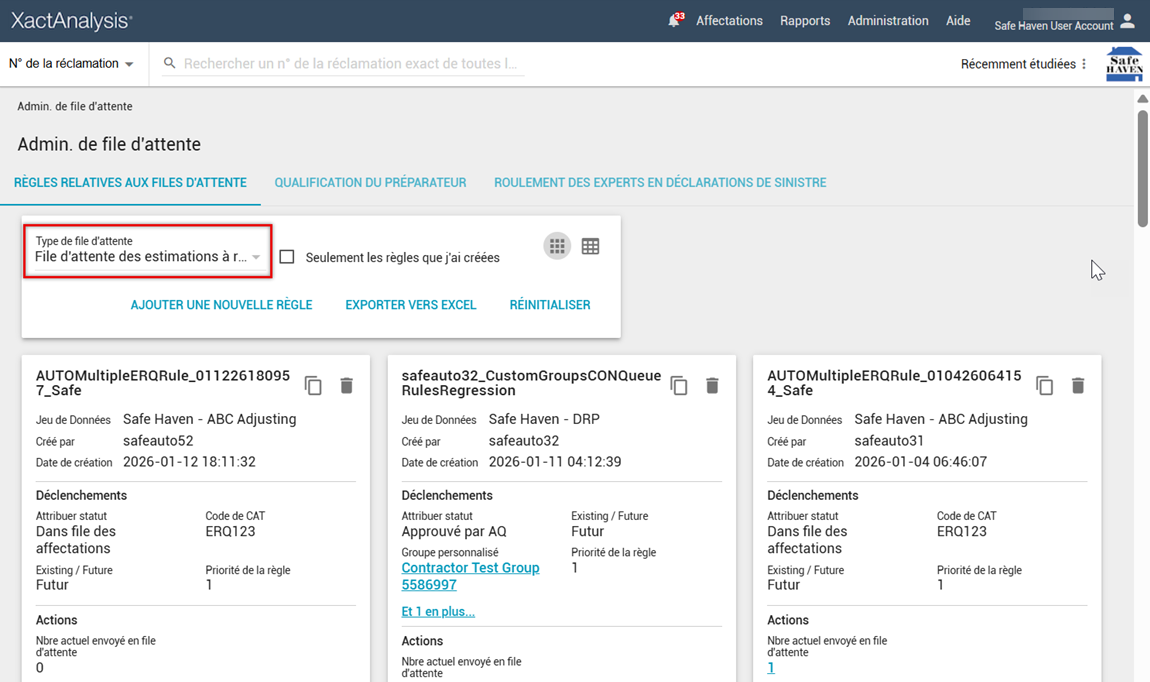
Task: Open Contractor Test Group 5586997 link
Action: pos(470,576)
